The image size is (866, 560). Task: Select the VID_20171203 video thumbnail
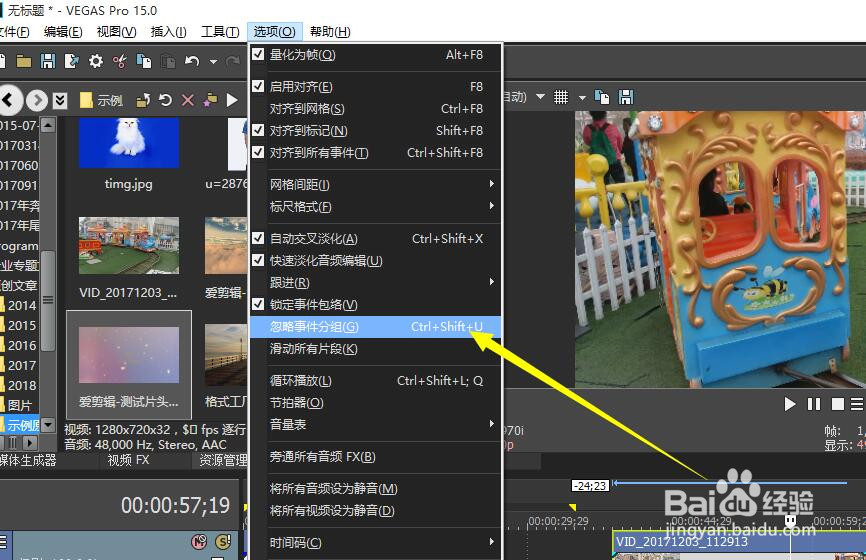(x=129, y=246)
